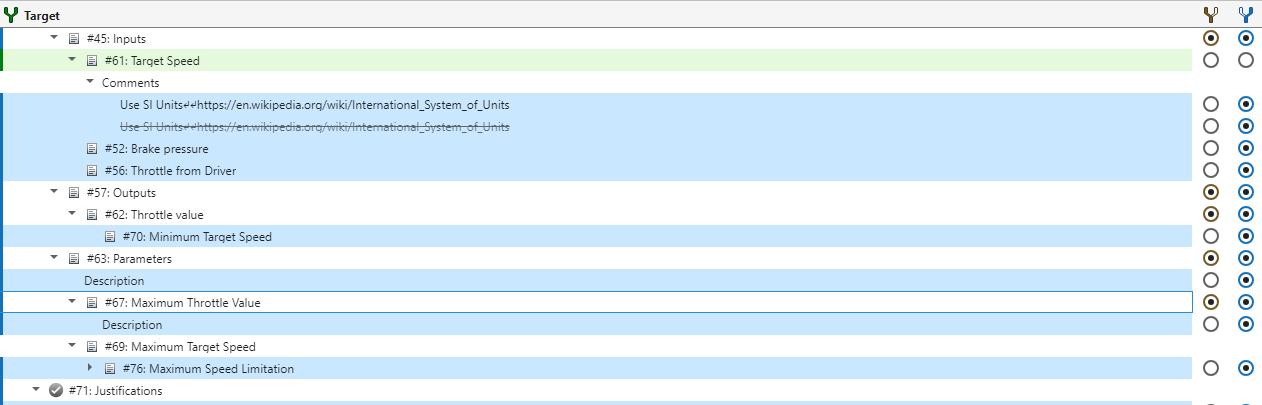
Task: Select the brown radio button for #61: Target Speed
Action: click(x=1211, y=60)
